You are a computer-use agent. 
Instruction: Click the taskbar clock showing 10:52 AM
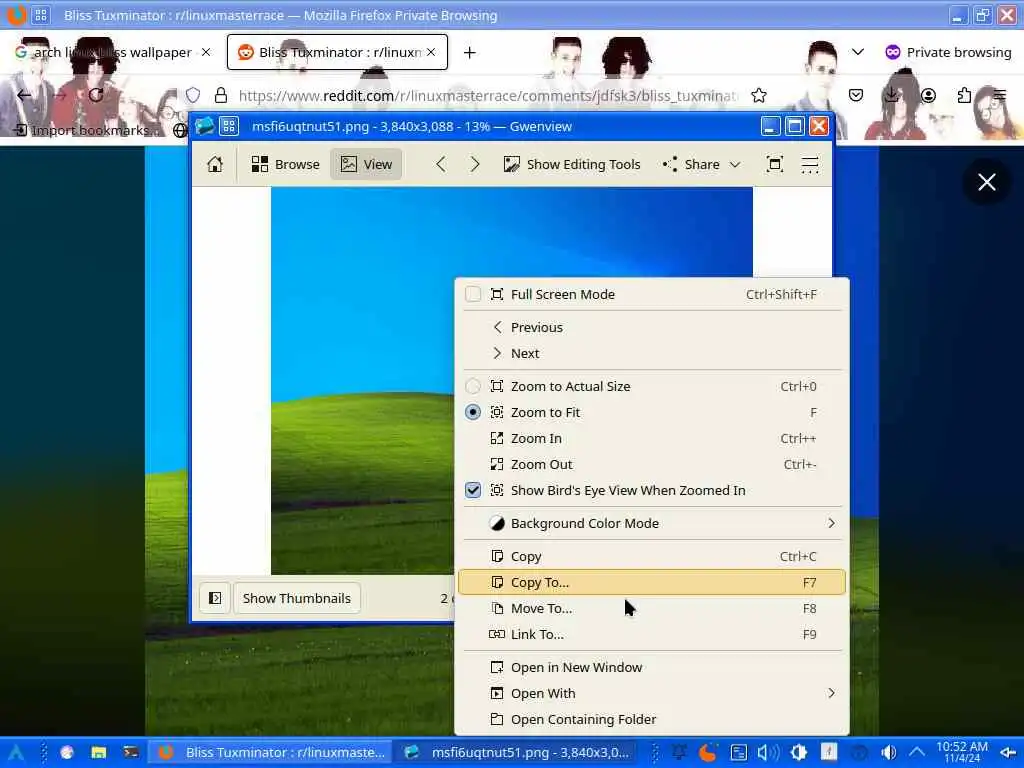(x=962, y=752)
